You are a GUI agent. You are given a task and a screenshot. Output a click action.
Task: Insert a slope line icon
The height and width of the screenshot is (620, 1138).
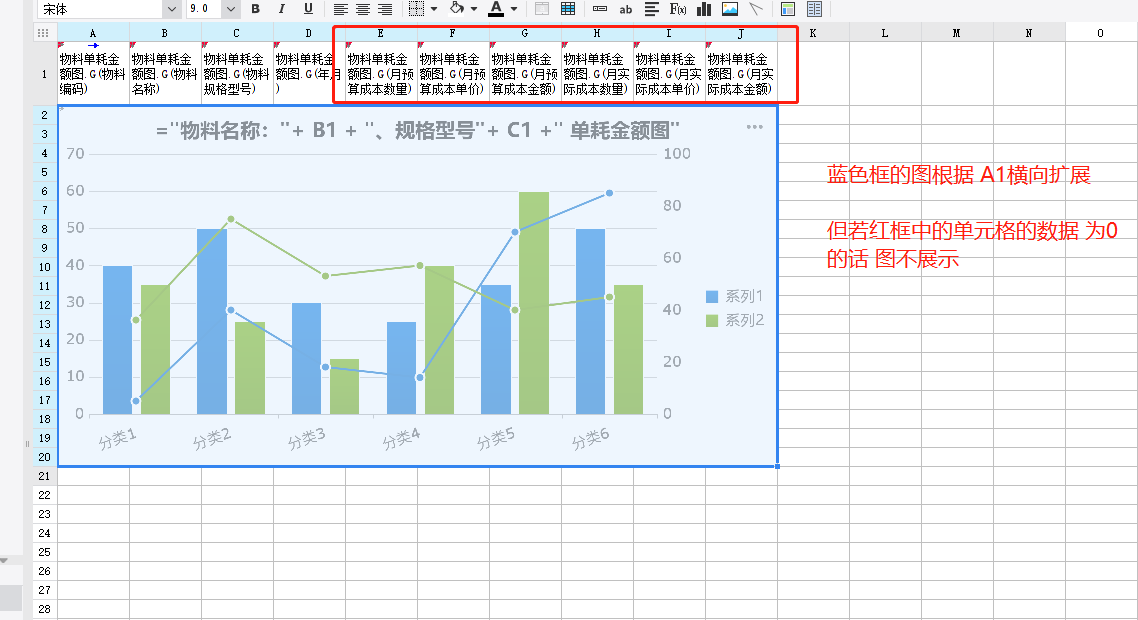[756, 9]
